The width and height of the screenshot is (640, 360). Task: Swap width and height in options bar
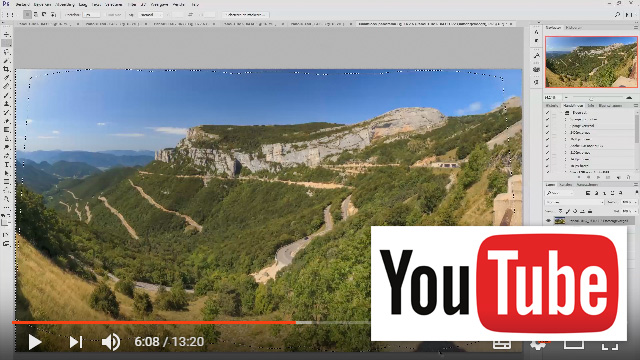coord(190,14)
